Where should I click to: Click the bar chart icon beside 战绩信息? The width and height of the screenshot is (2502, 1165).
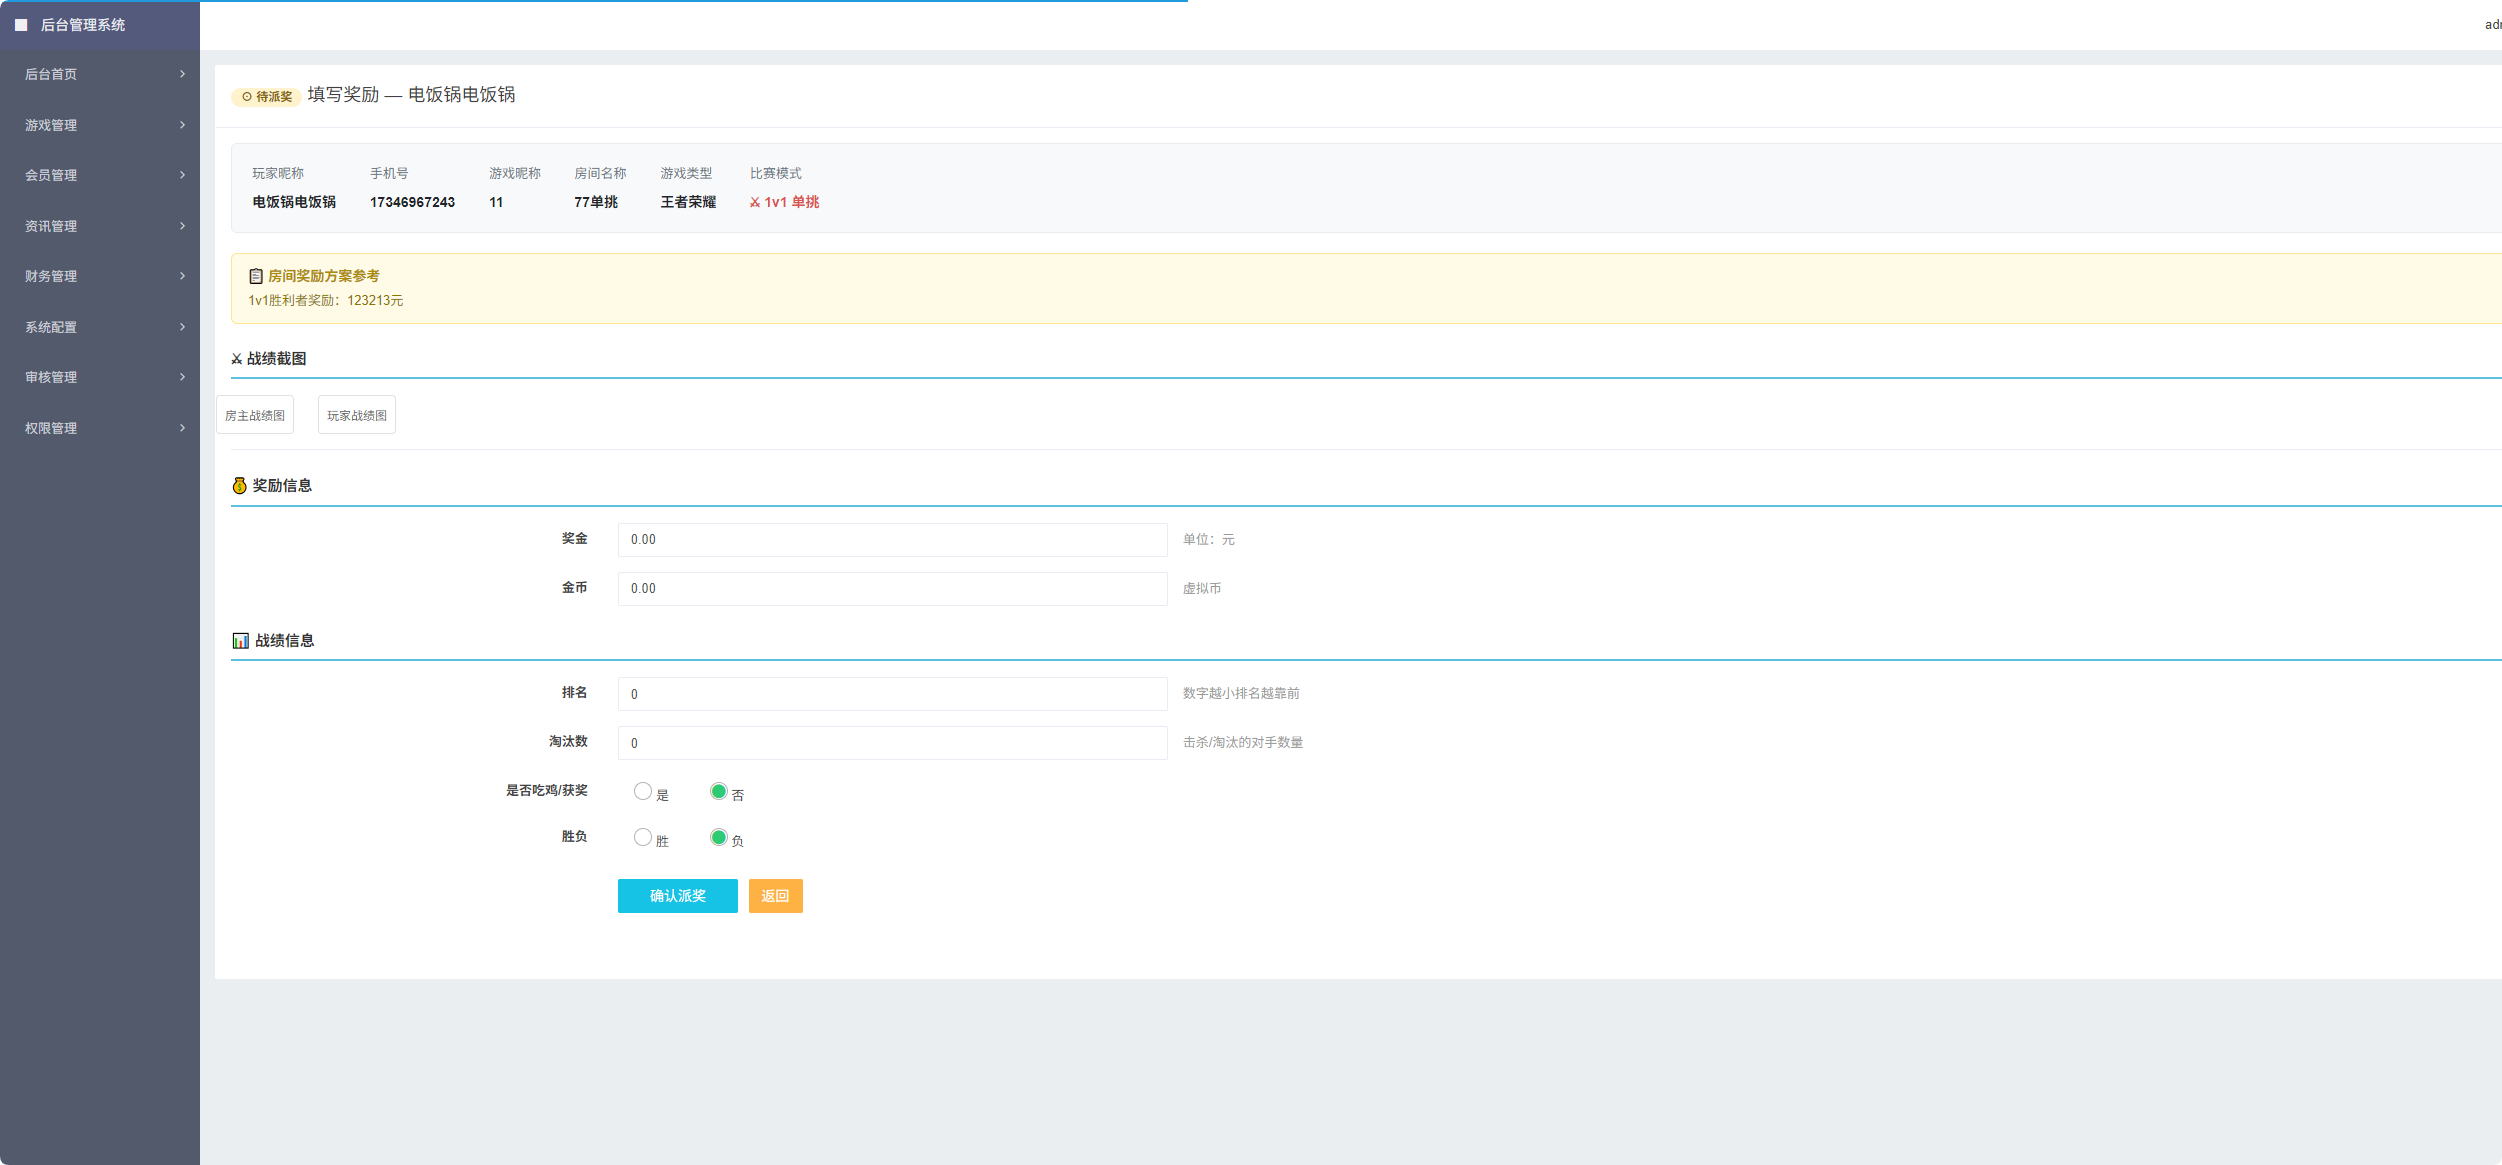coord(240,641)
